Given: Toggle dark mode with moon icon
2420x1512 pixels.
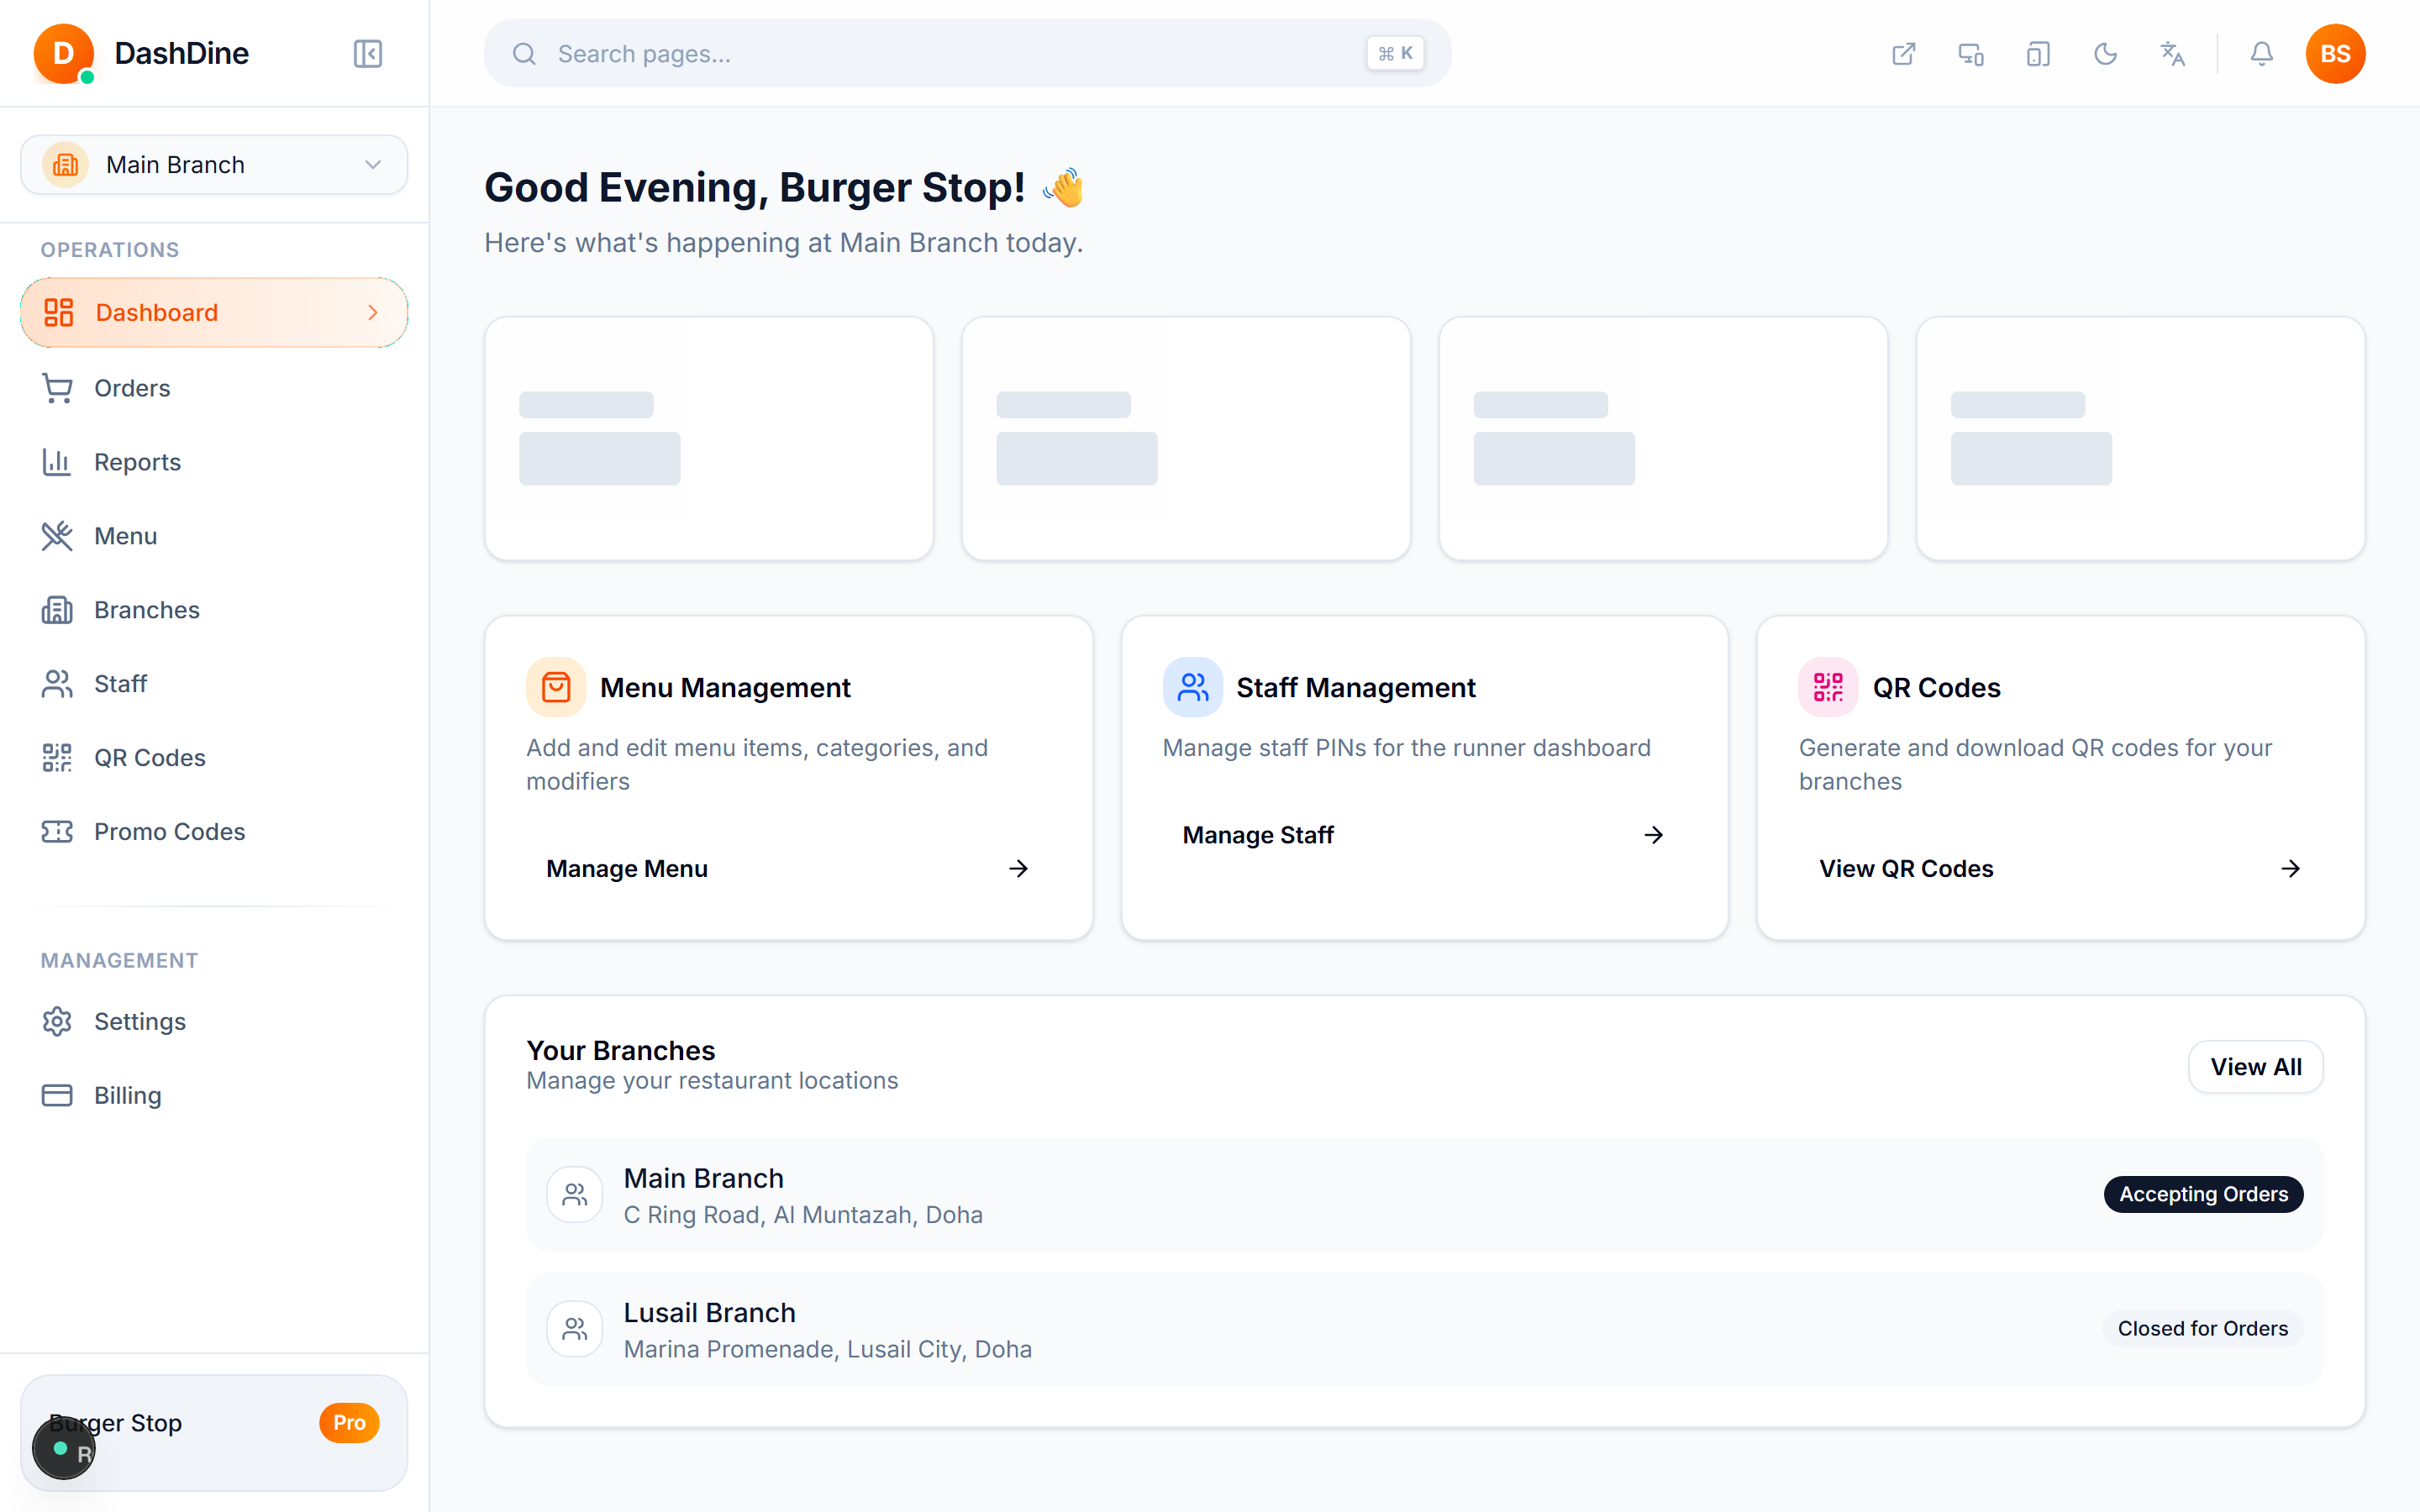Looking at the screenshot, I should point(2105,53).
